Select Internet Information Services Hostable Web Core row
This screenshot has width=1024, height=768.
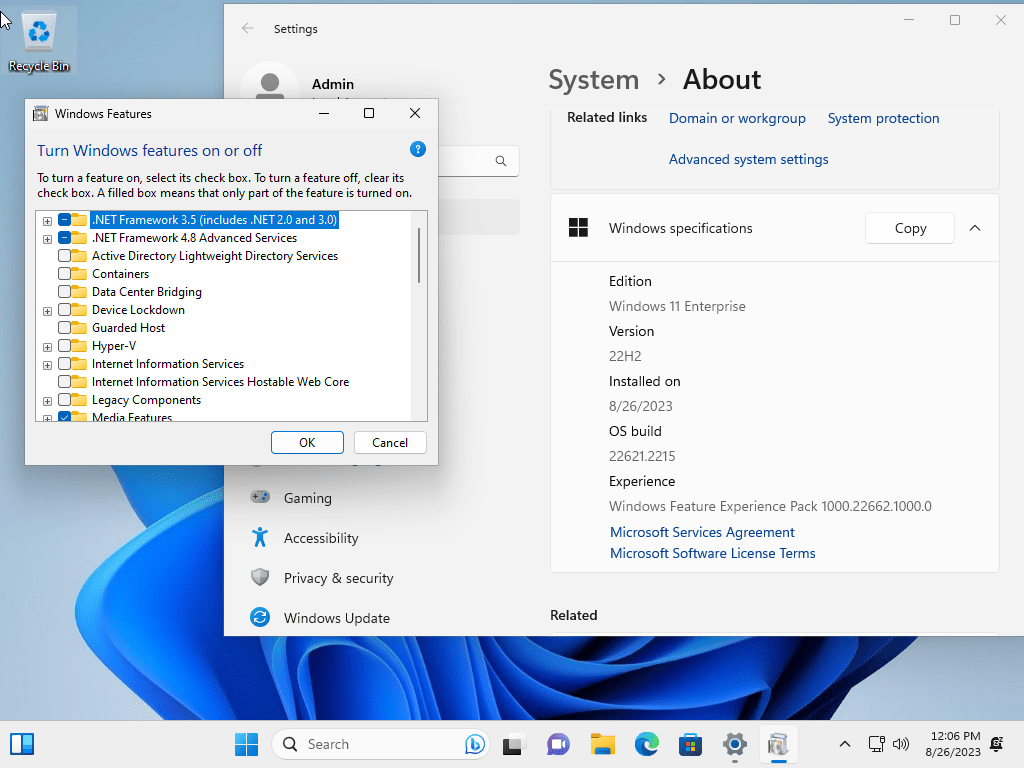[x=220, y=381]
